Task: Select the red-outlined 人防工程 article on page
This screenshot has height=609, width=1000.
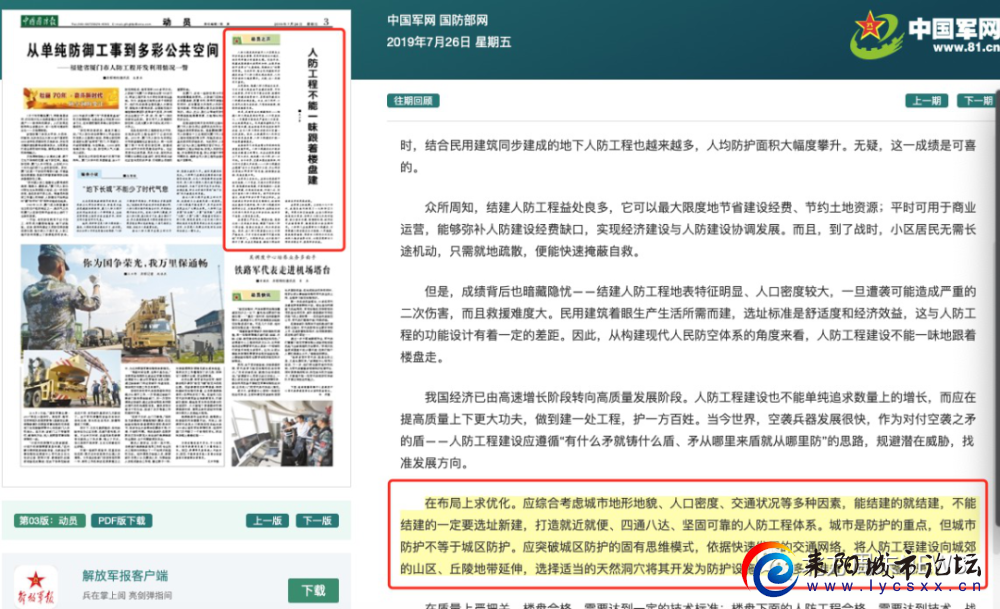Action: pos(283,140)
